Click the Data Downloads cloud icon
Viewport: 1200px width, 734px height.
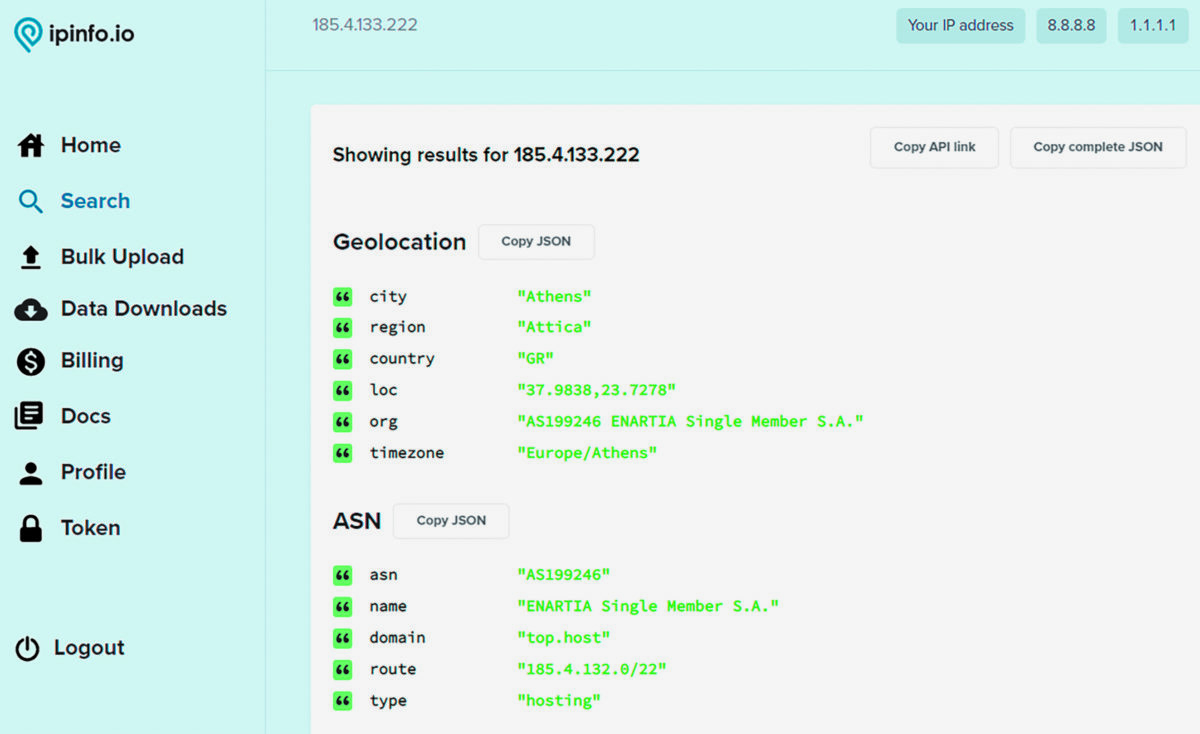click(31, 310)
